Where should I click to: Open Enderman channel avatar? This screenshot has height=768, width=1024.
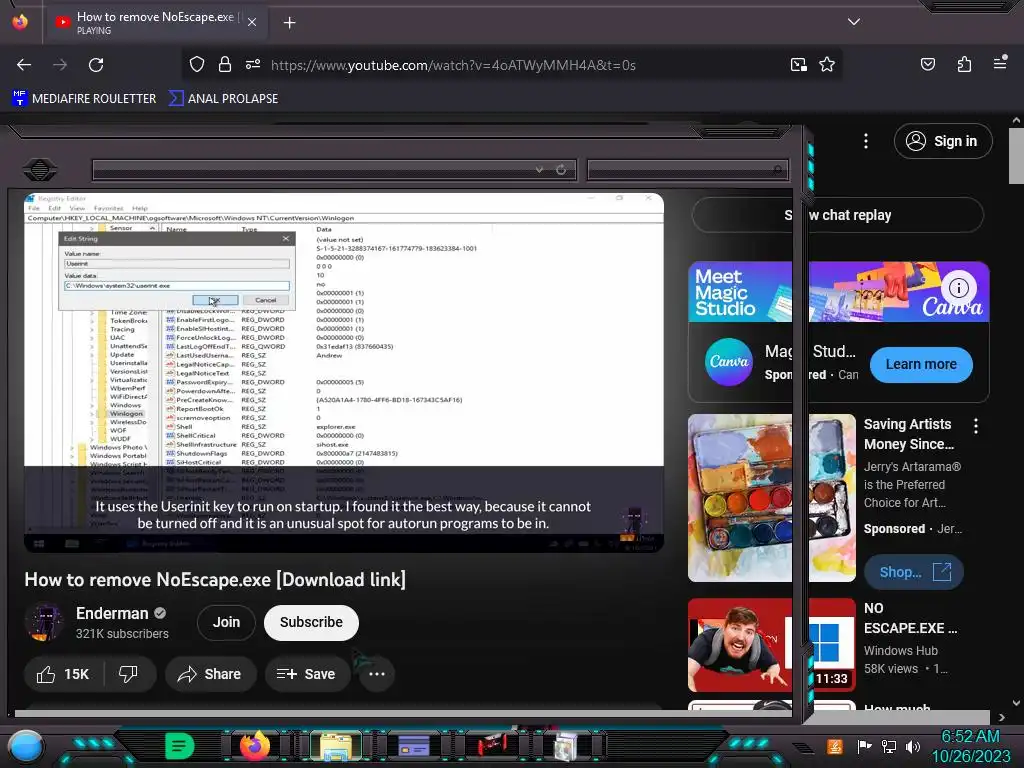pyautogui.click(x=44, y=622)
